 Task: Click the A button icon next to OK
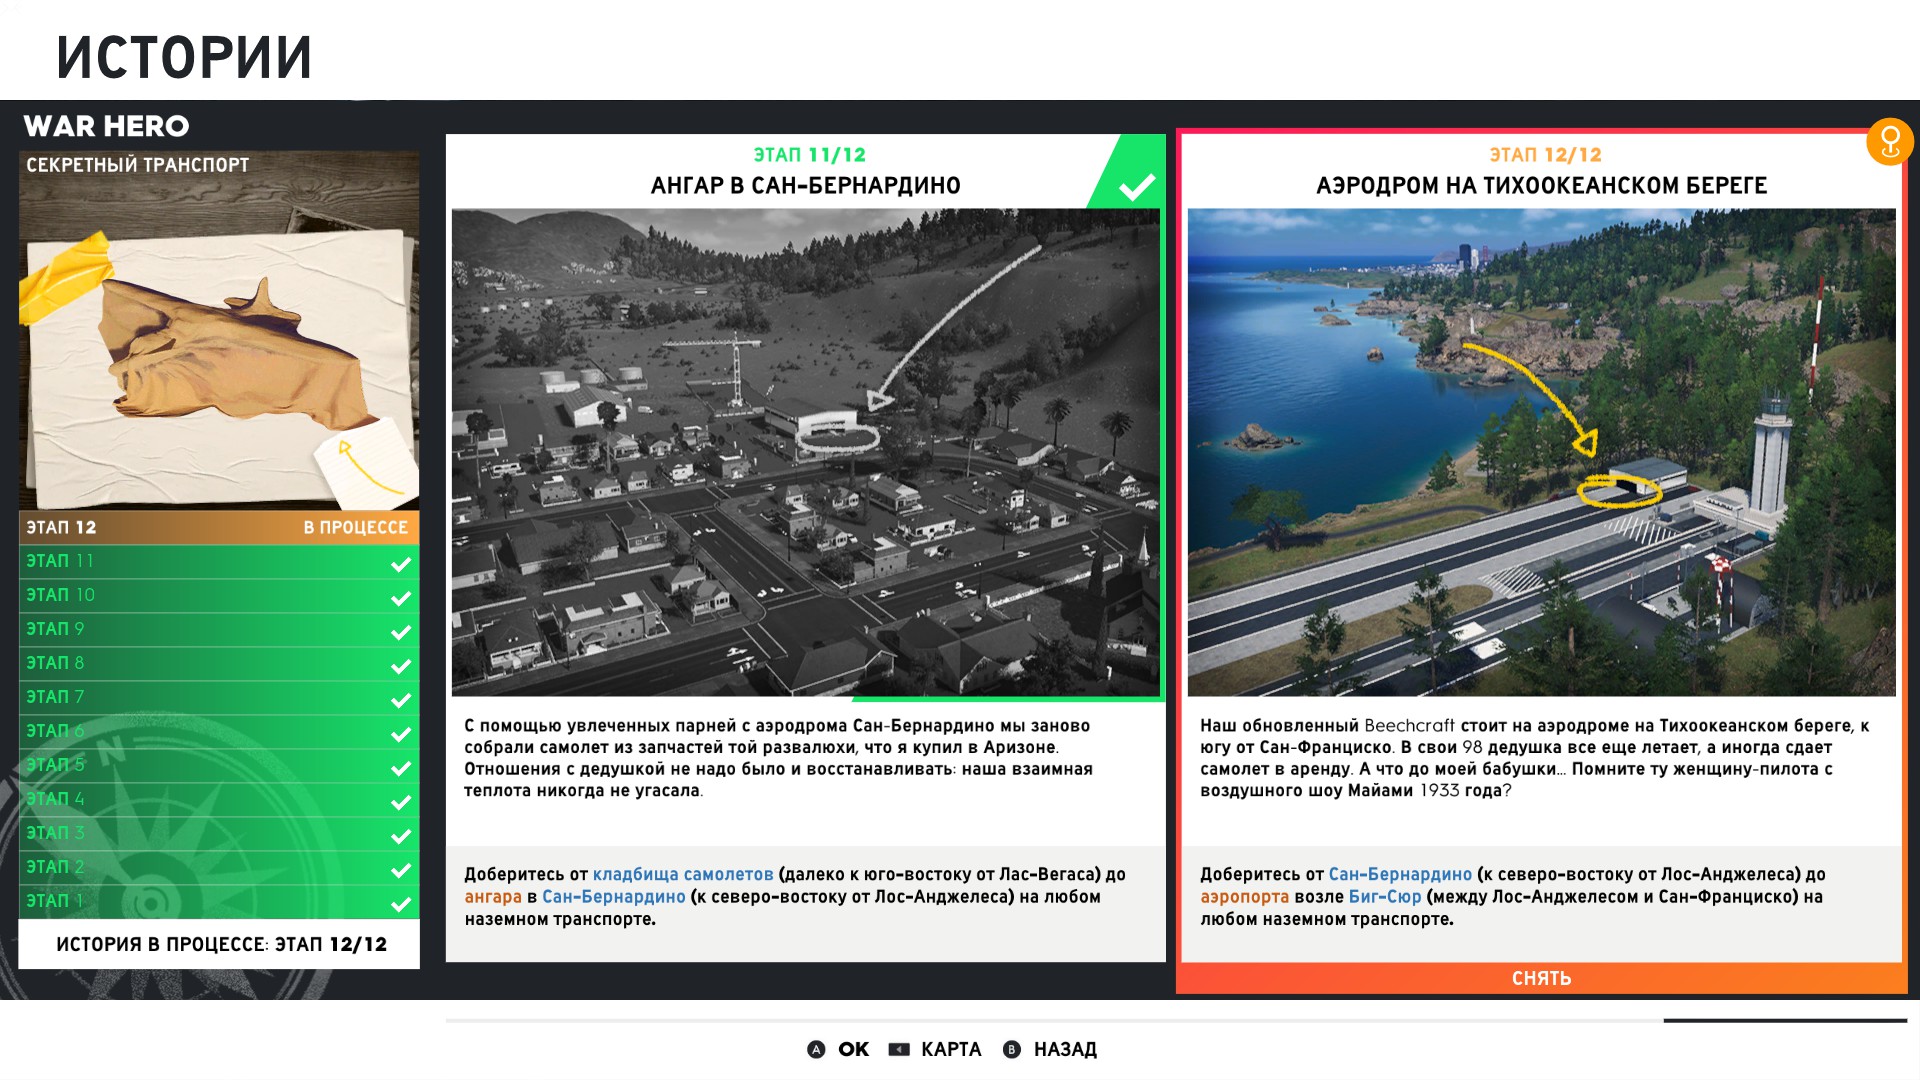click(816, 1049)
